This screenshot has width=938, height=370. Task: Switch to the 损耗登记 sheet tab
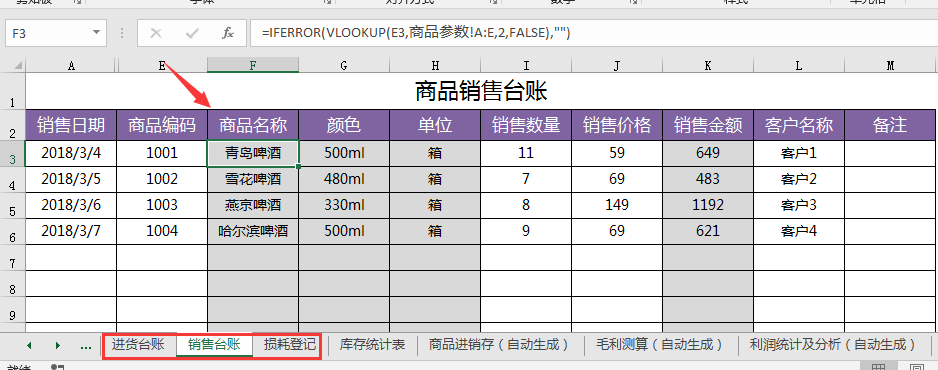[290, 345]
